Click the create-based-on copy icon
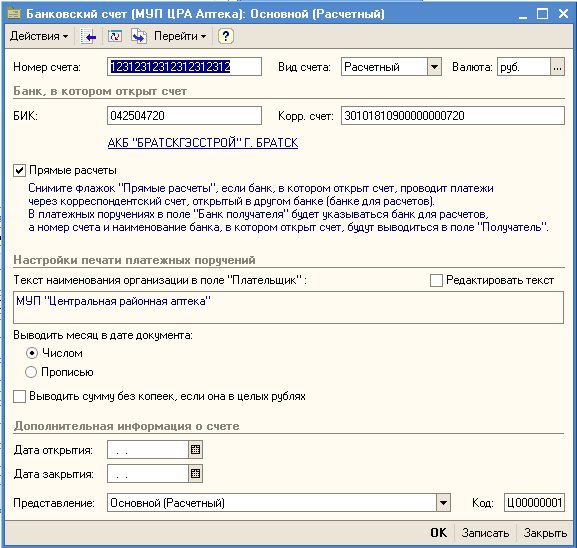Image resolution: width=577 pixels, height=548 pixels. click(x=139, y=36)
